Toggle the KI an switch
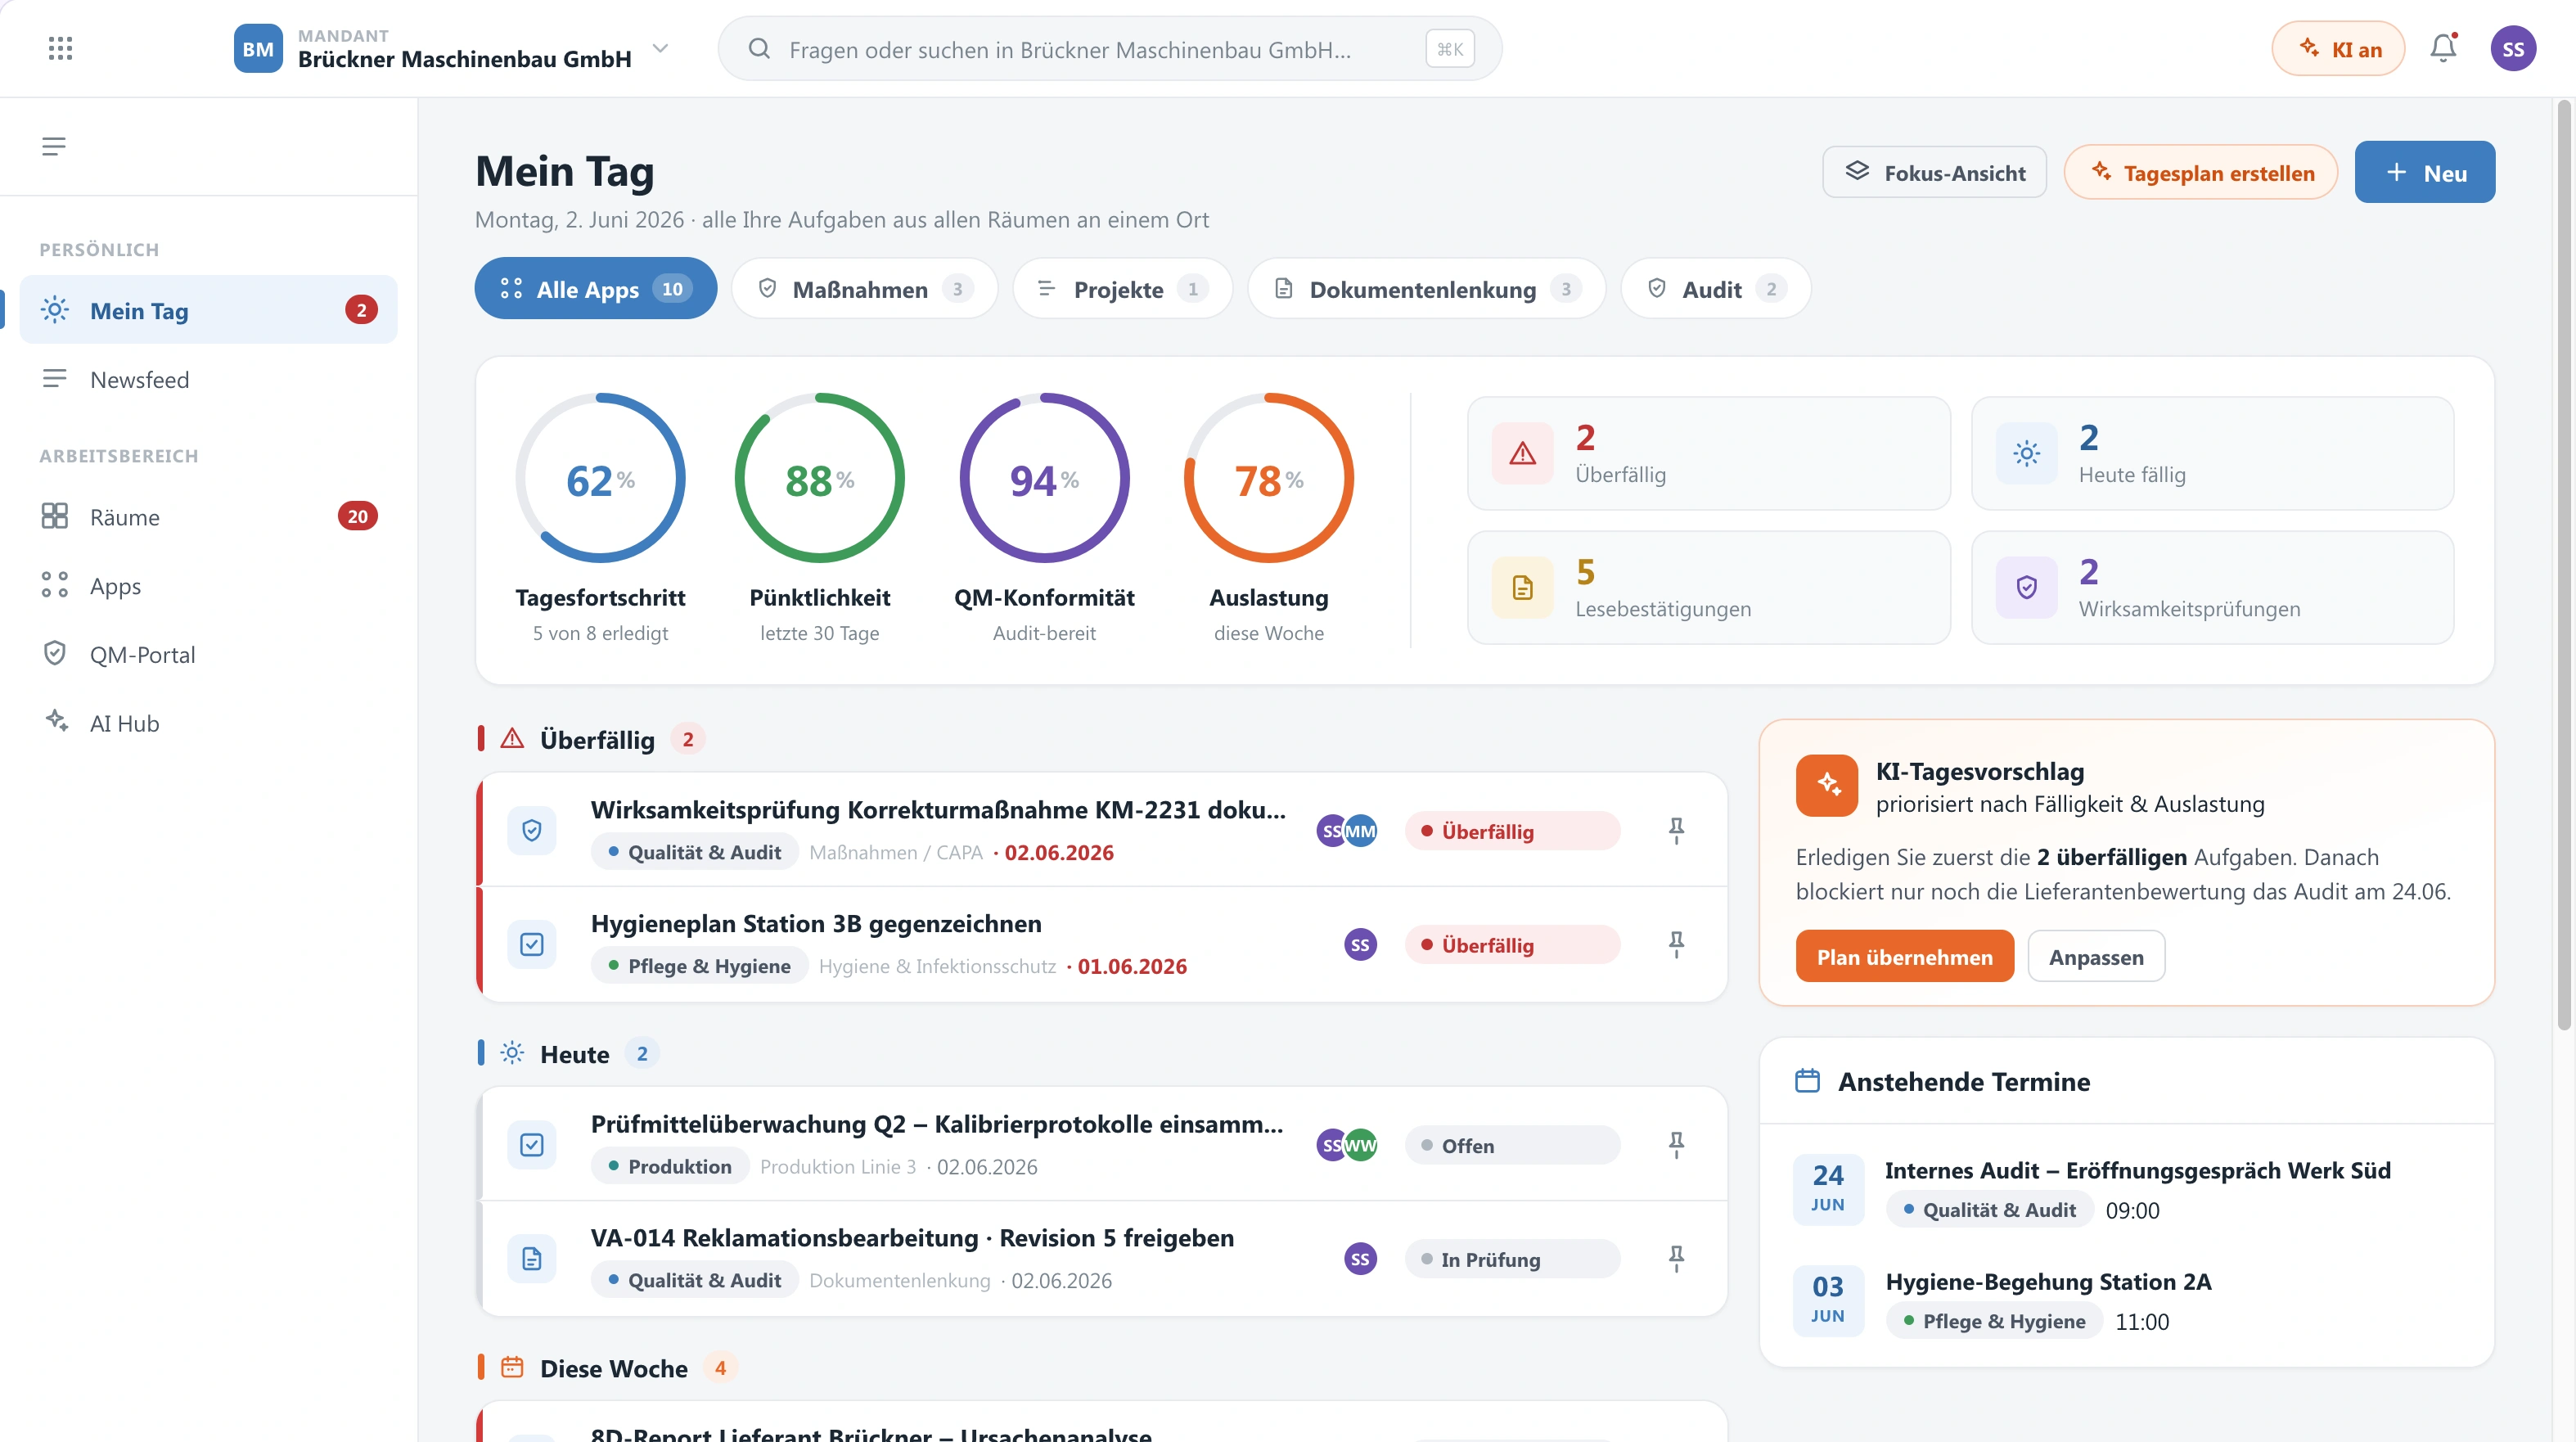The width and height of the screenshot is (2576, 1442). [x=2338, y=48]
